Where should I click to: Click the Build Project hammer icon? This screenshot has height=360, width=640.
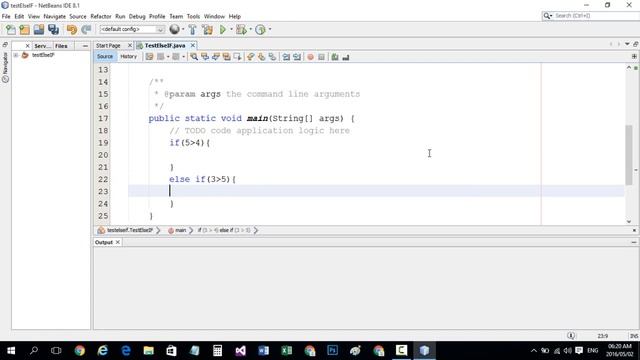click(192, 29)
